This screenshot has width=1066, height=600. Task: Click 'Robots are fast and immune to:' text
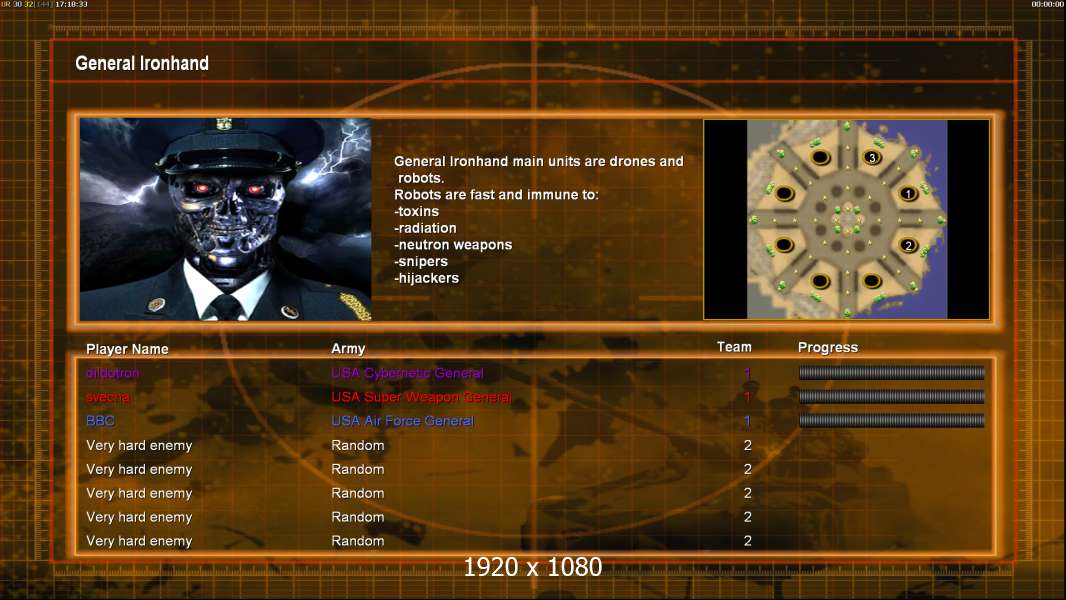496,194
